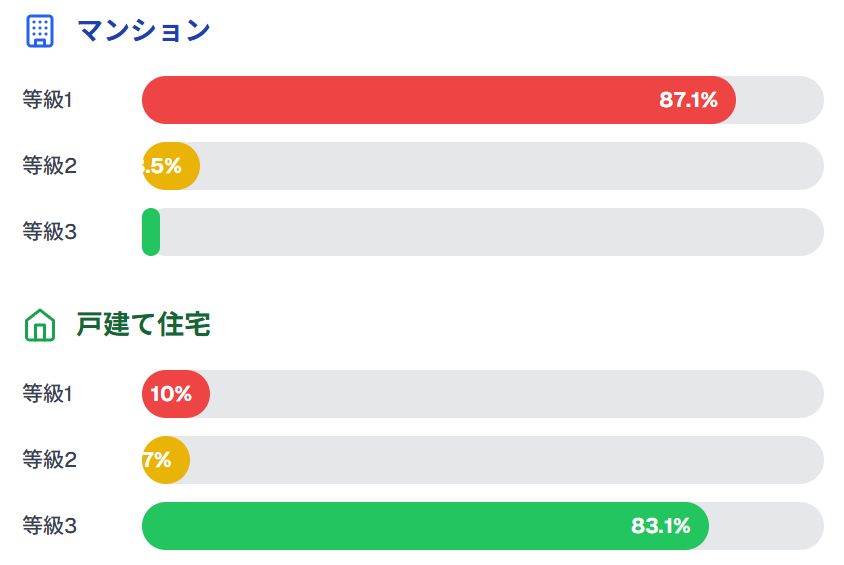The image size is (844, 565).
Task: Click the マンション section heading
Action: pos(143,31)
